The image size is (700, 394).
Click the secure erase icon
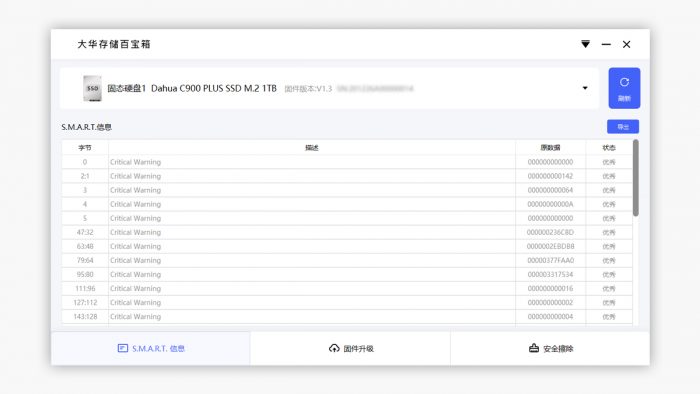(533, 348)
